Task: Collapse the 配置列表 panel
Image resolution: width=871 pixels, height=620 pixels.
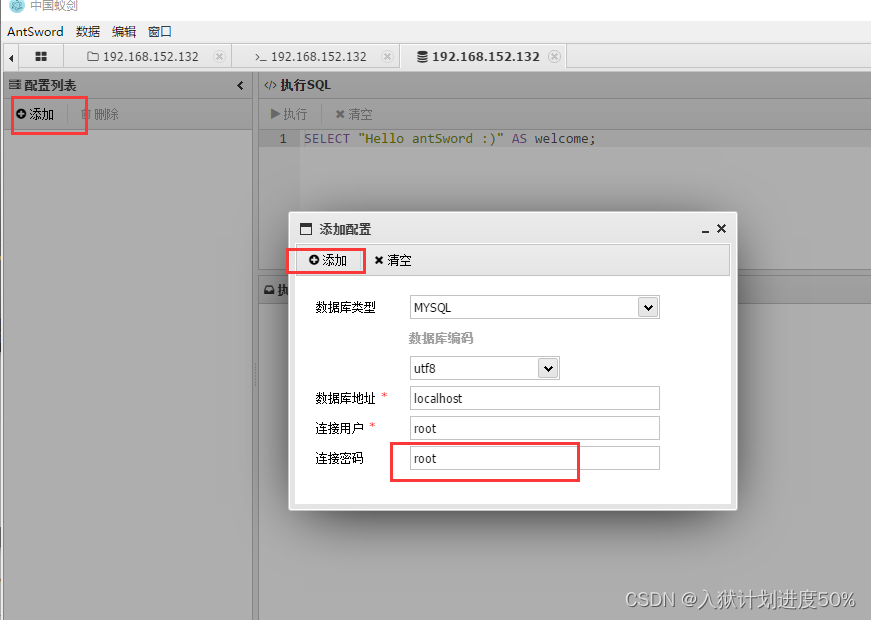Action: [240, 86]
